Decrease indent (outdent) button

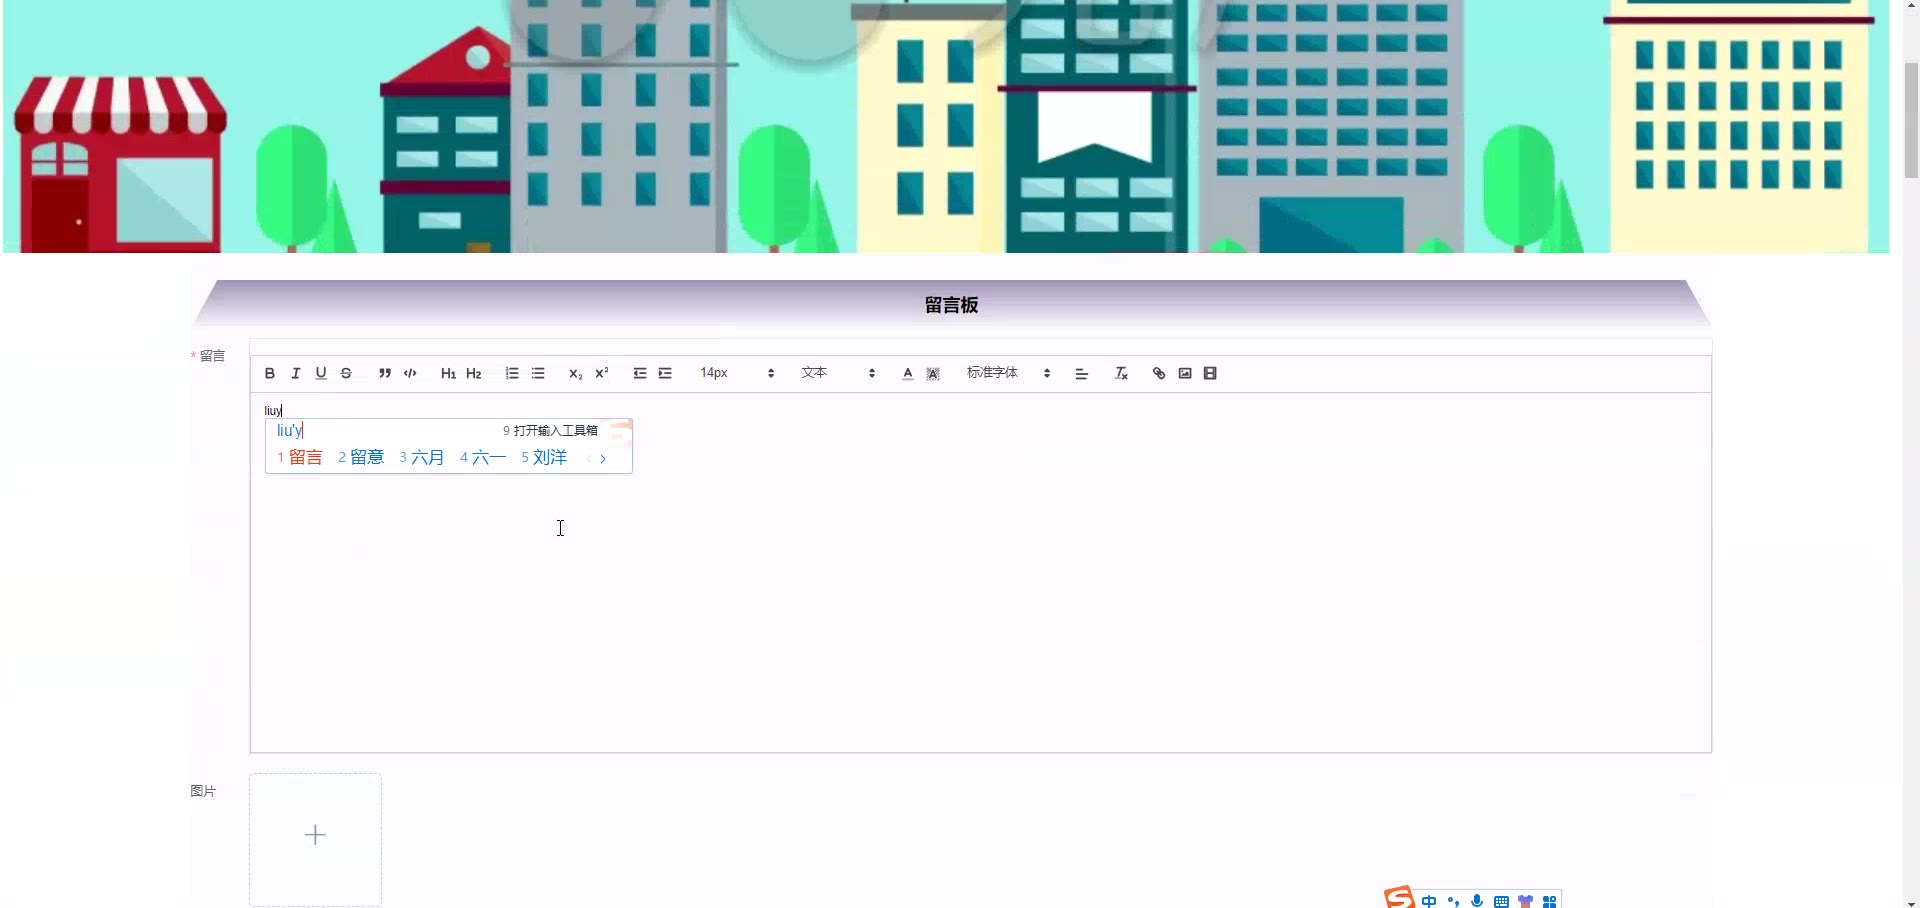640,373
